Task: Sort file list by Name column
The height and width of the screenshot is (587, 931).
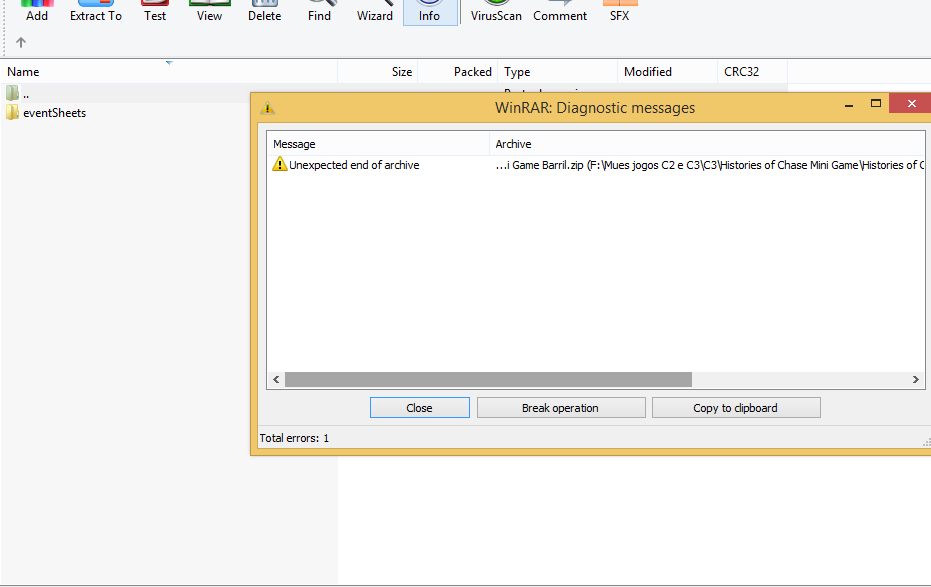Action: [x=169, y=72]
